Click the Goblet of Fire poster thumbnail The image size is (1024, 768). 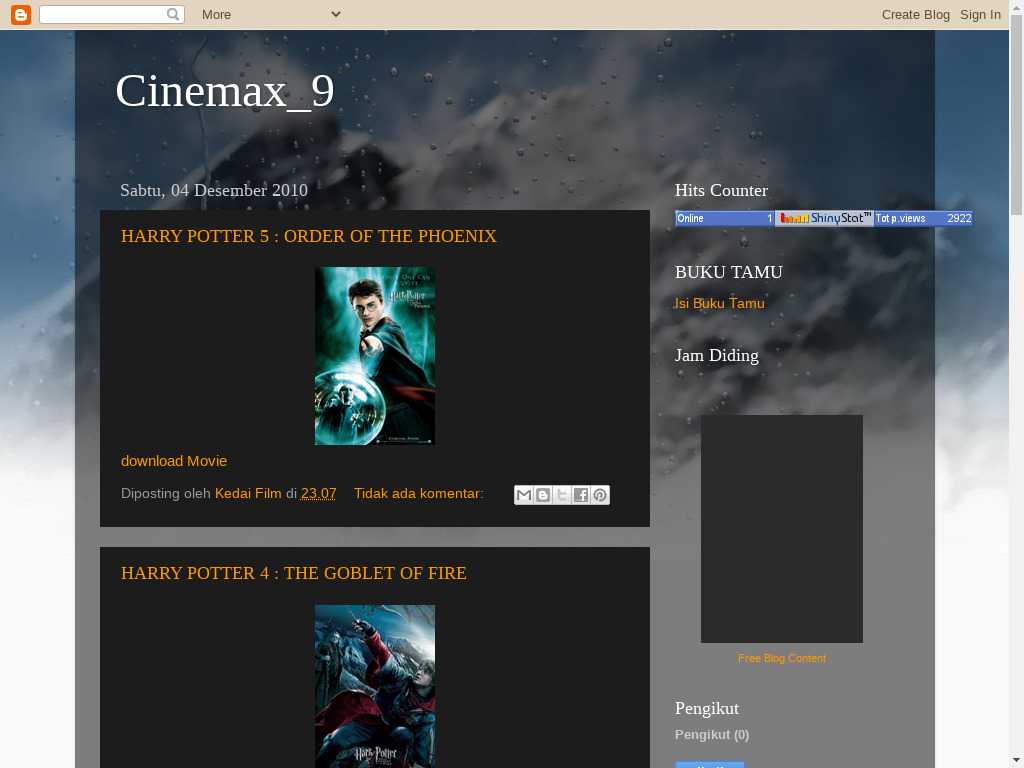pyautogui.click(x=375, y=686)
